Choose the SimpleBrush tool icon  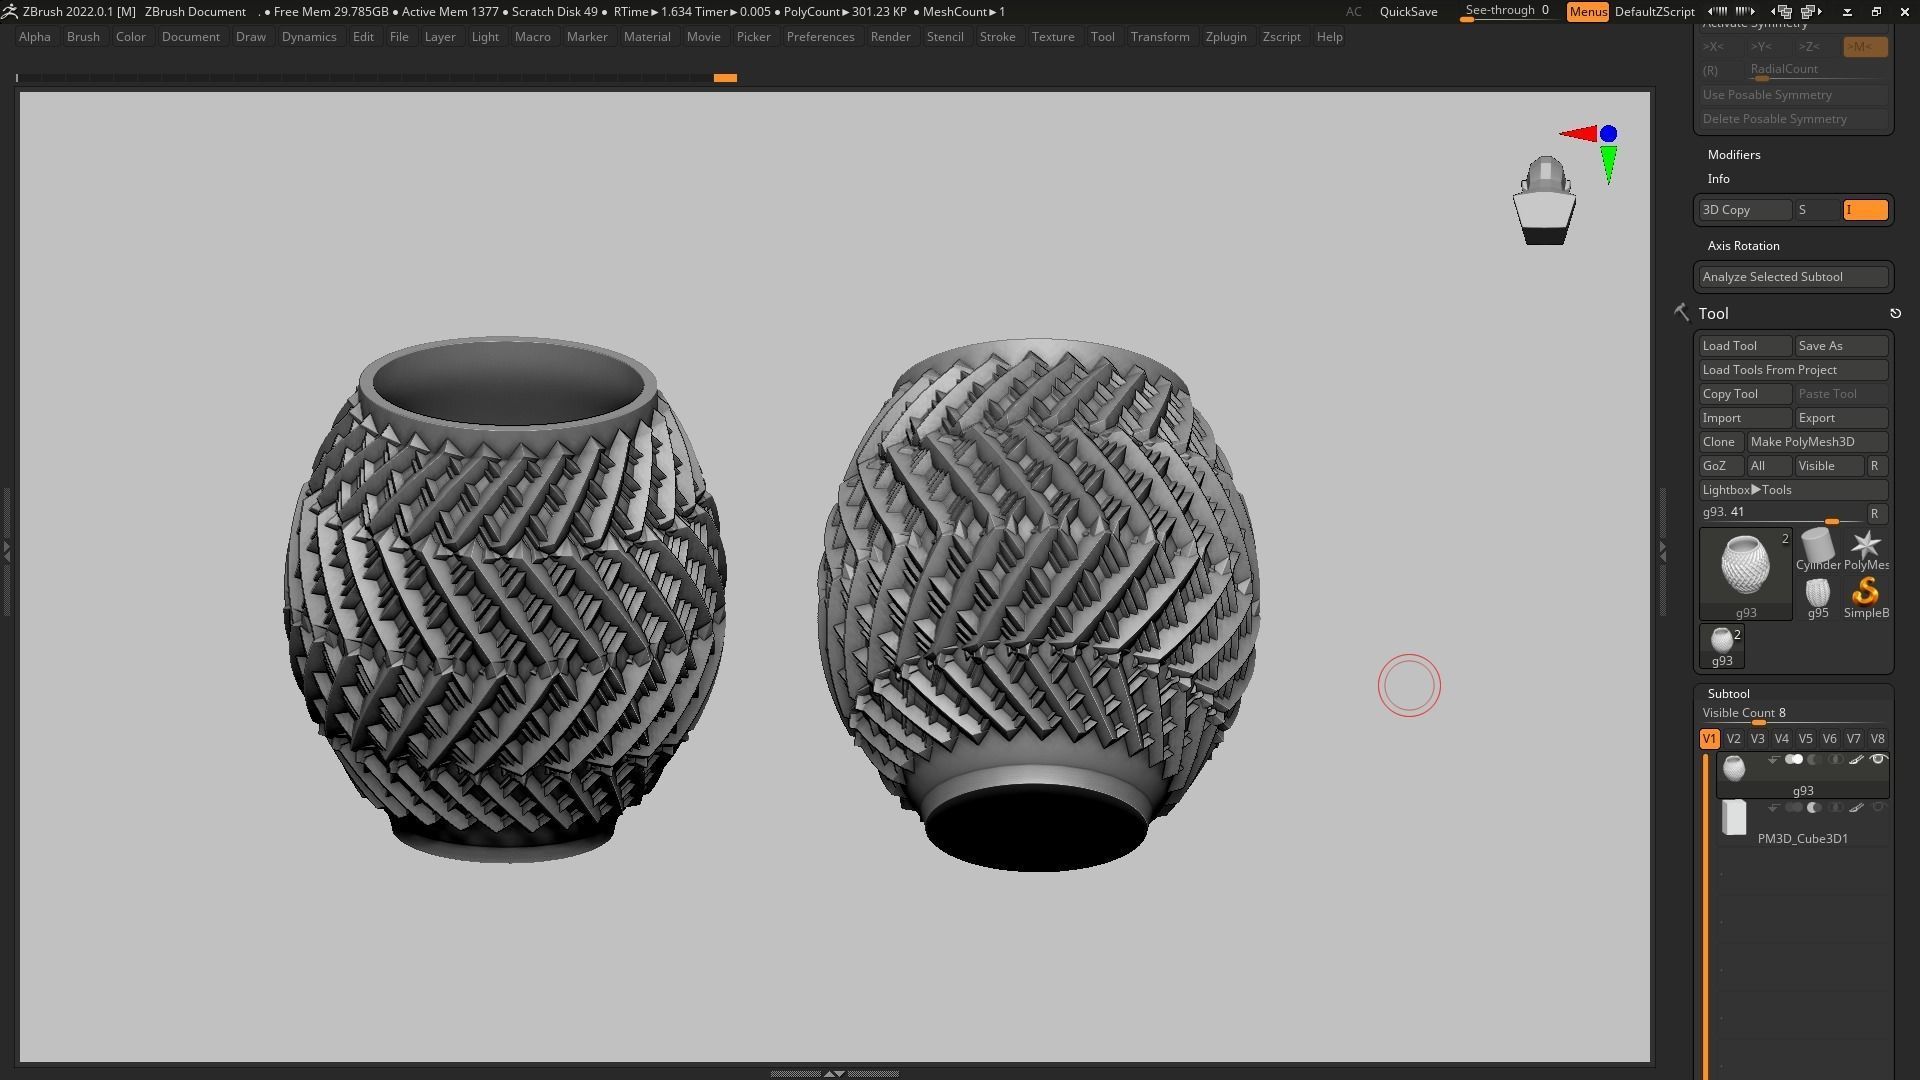coord(1866,598)
